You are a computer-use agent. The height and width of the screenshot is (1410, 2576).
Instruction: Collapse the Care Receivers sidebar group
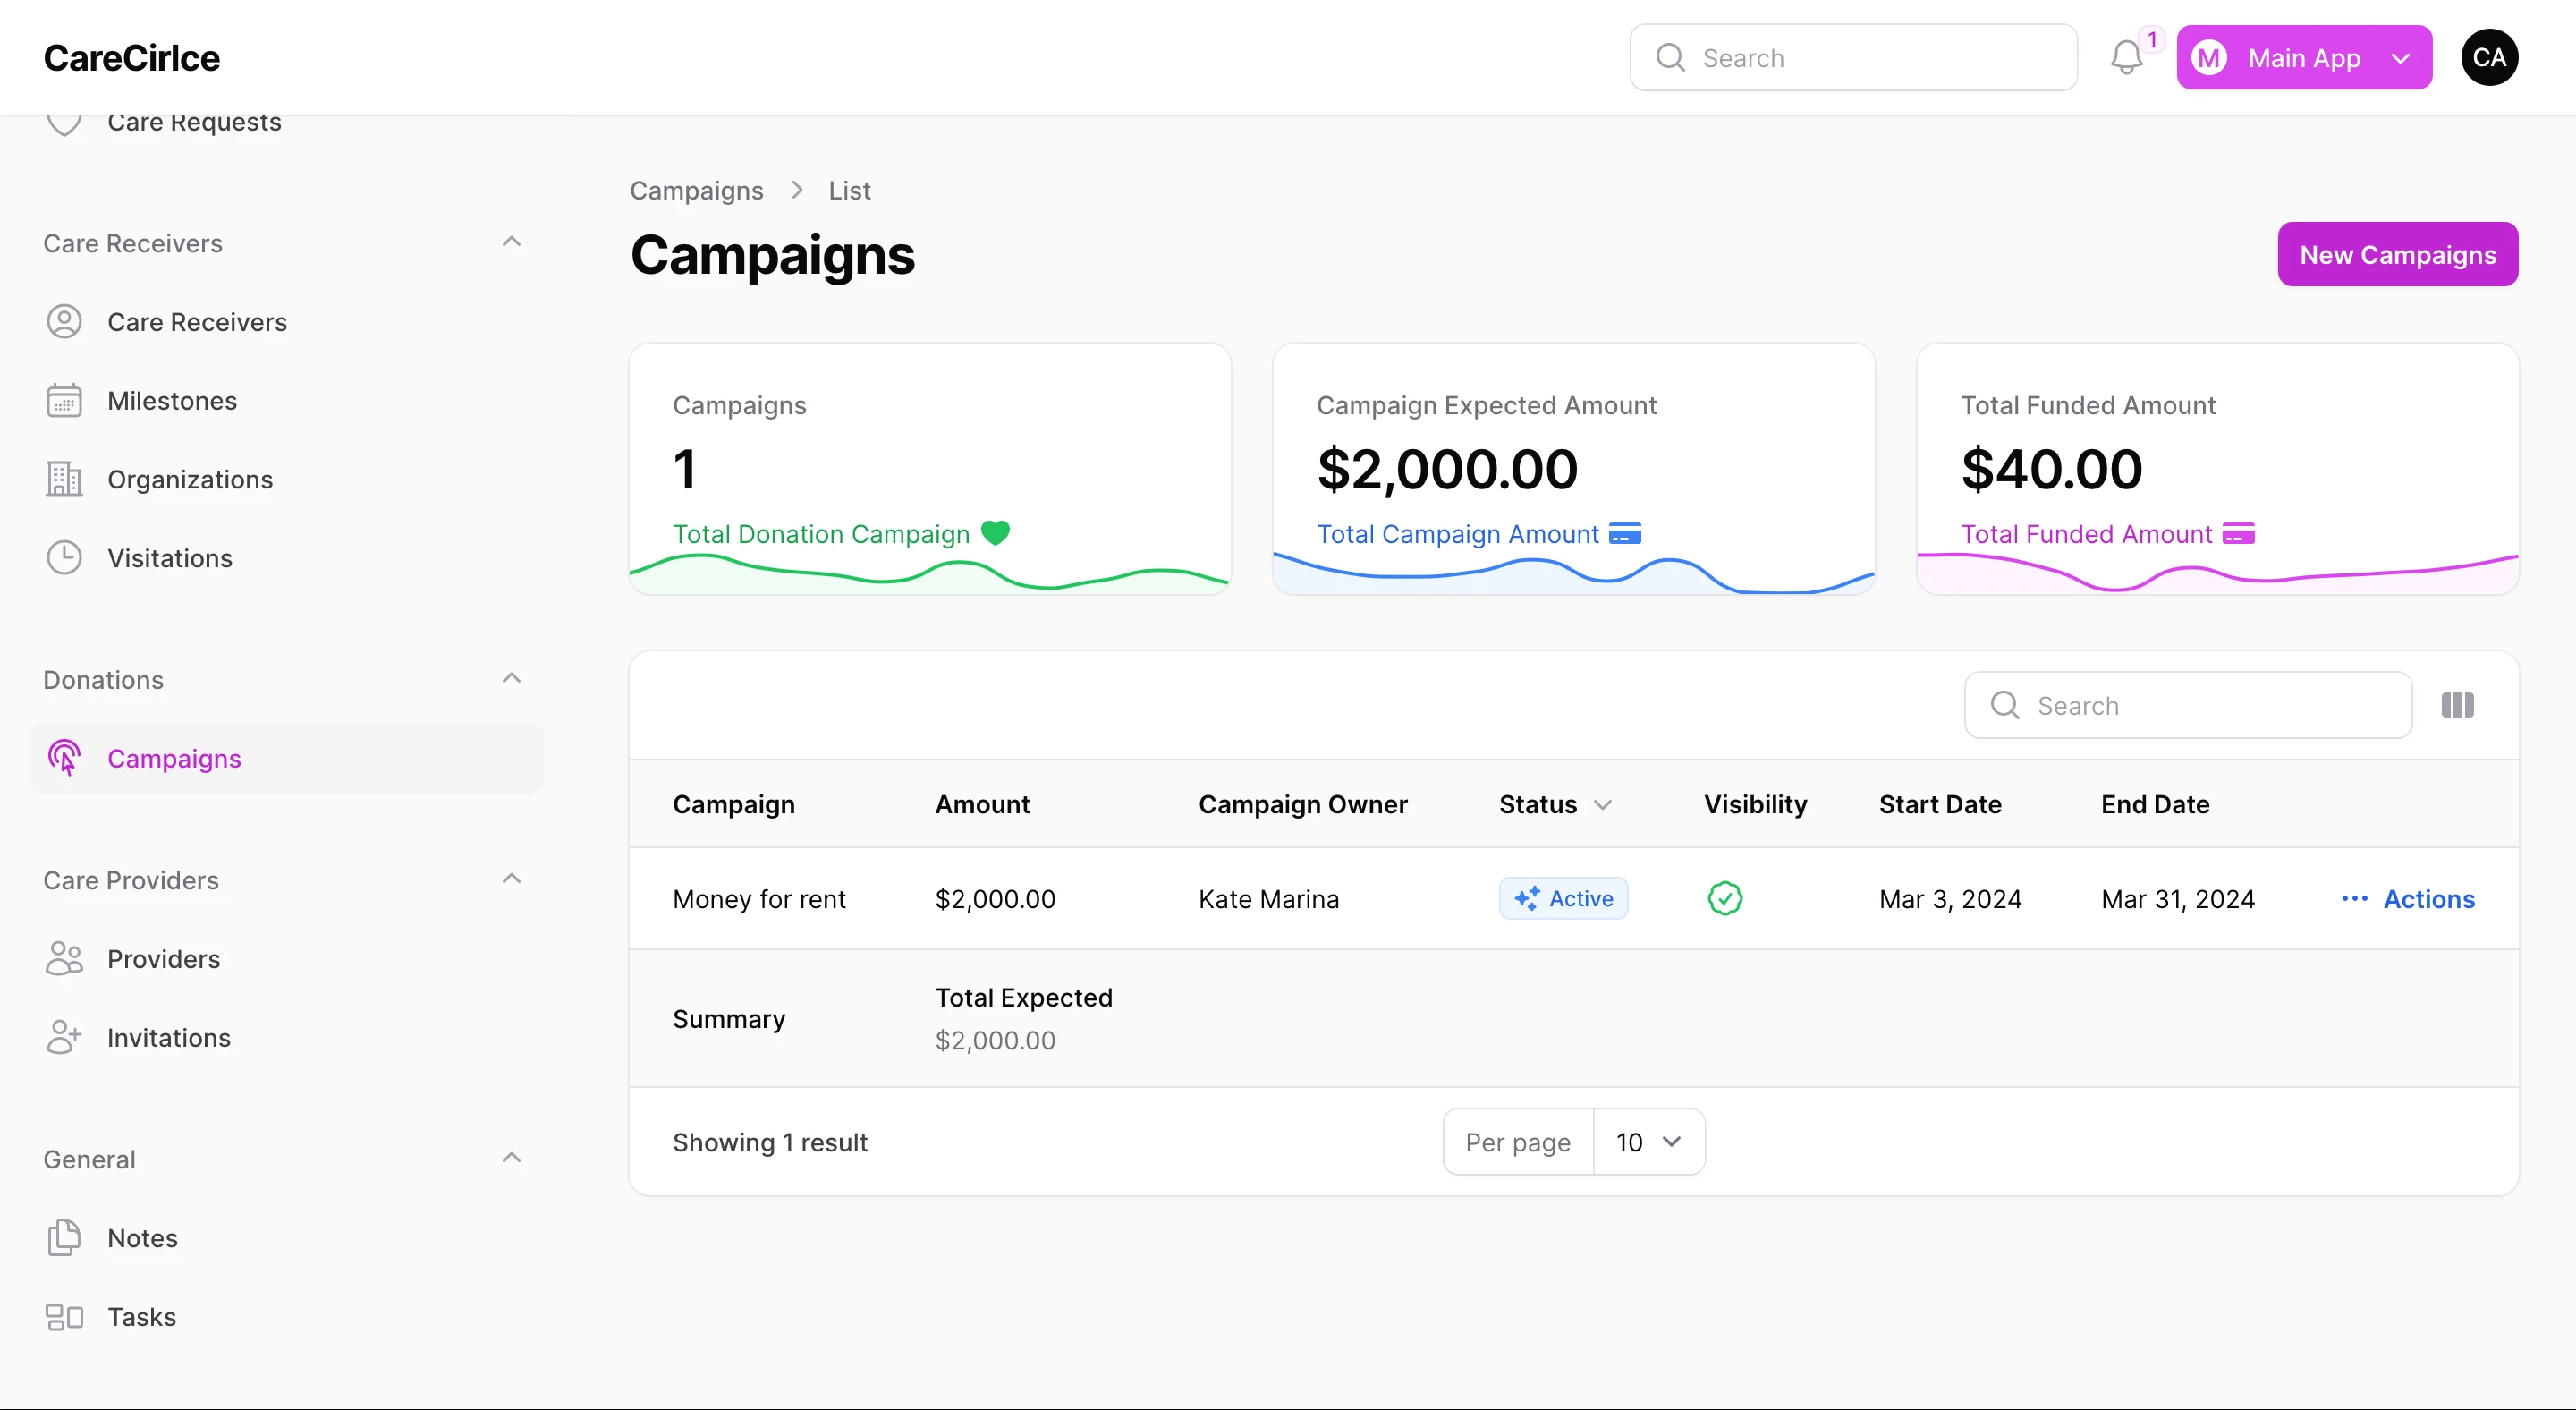(x=511, y=242)
